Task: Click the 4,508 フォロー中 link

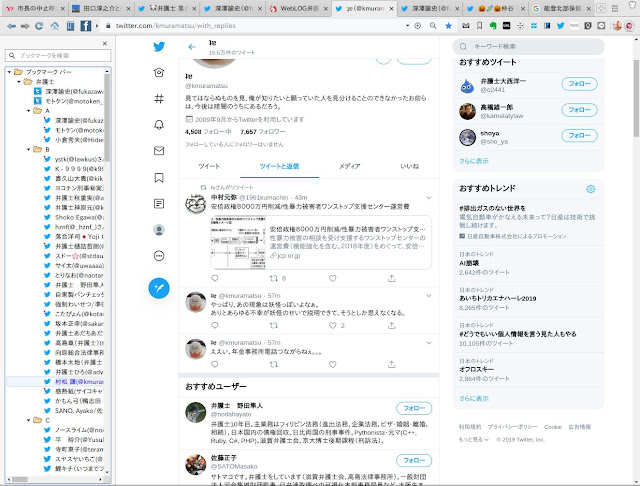Action: click(208, 132)
